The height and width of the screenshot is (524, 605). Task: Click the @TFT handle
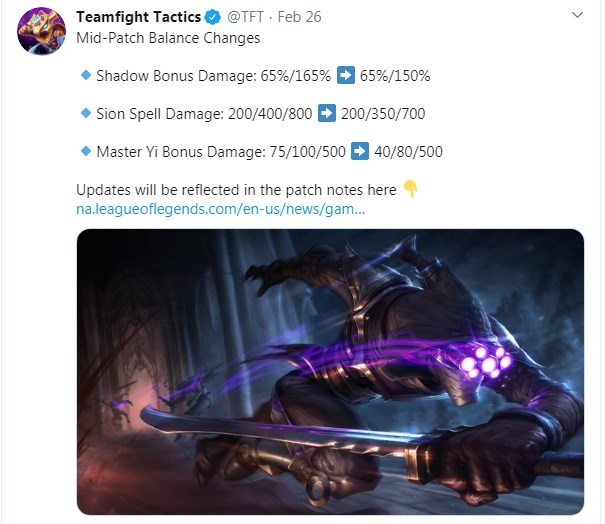pyautogui.click(x=245, y=17)
